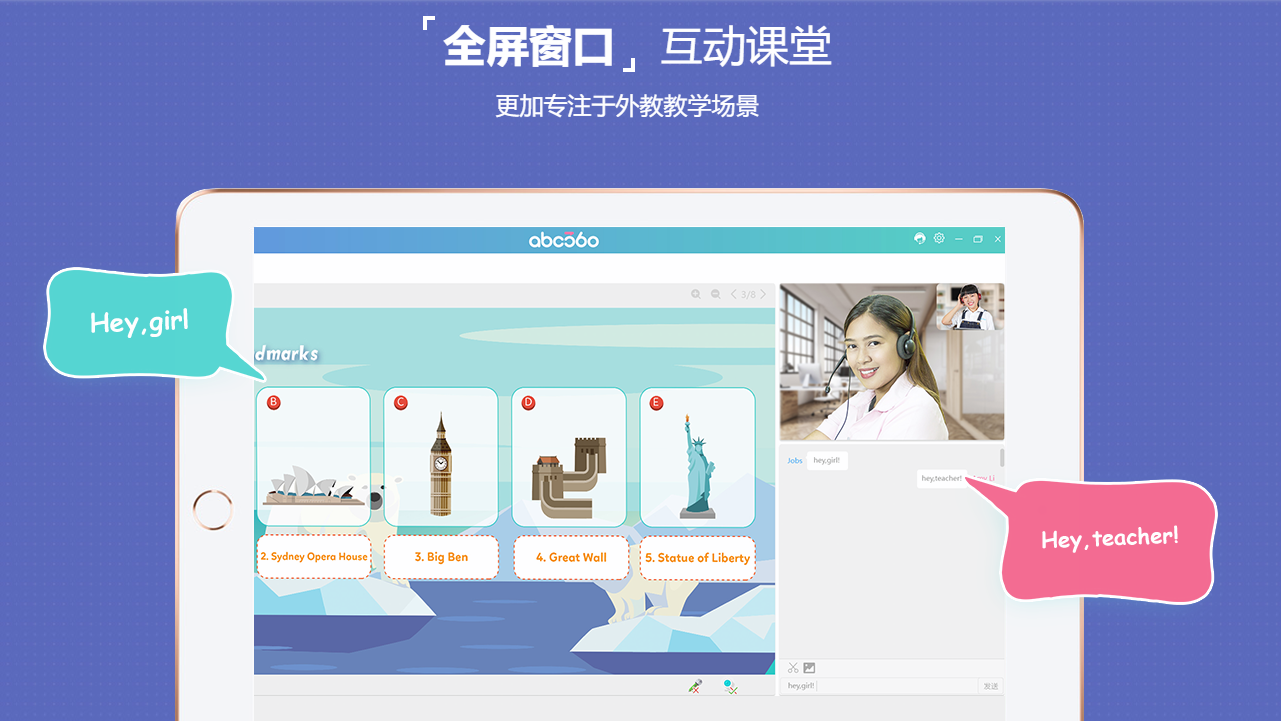Go to the next page with right chevron

[763, 294]
